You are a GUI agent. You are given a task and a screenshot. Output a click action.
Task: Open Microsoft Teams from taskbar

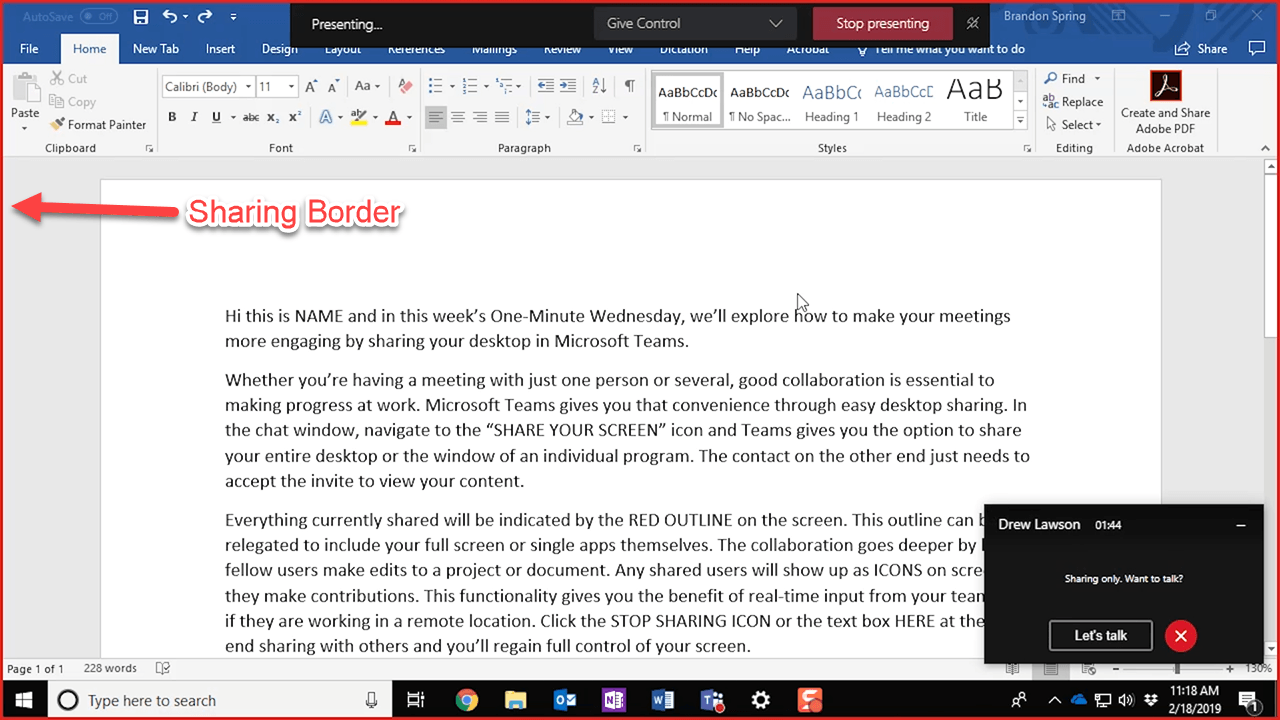point(713,700)
